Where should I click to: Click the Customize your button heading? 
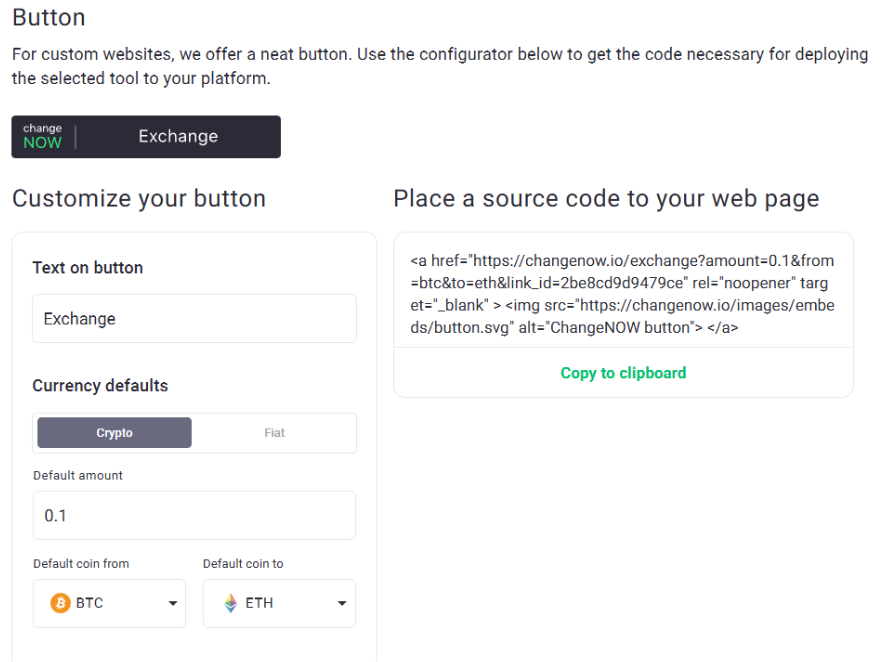(x=139, y=199)
